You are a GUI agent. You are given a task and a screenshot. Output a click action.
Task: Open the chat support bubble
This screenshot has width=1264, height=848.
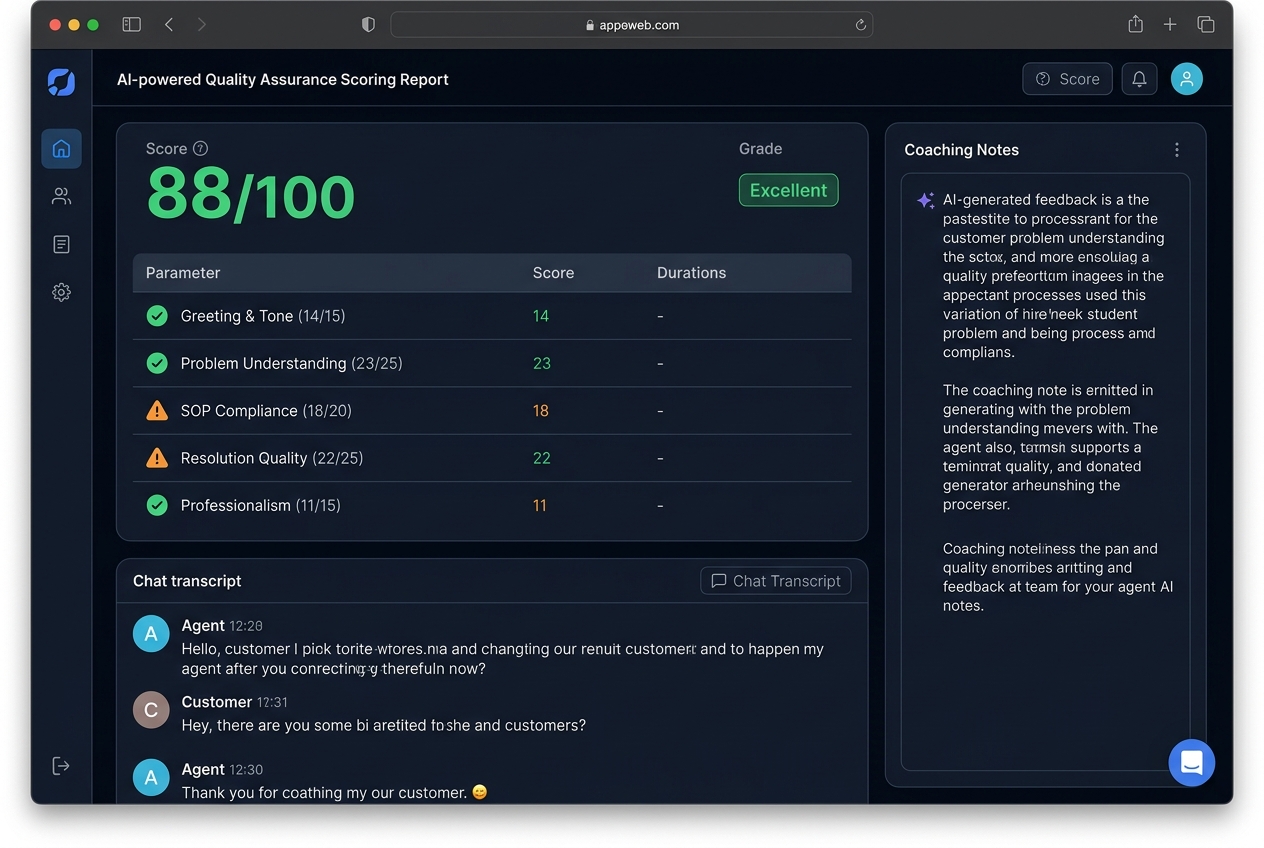(1192, 763)
